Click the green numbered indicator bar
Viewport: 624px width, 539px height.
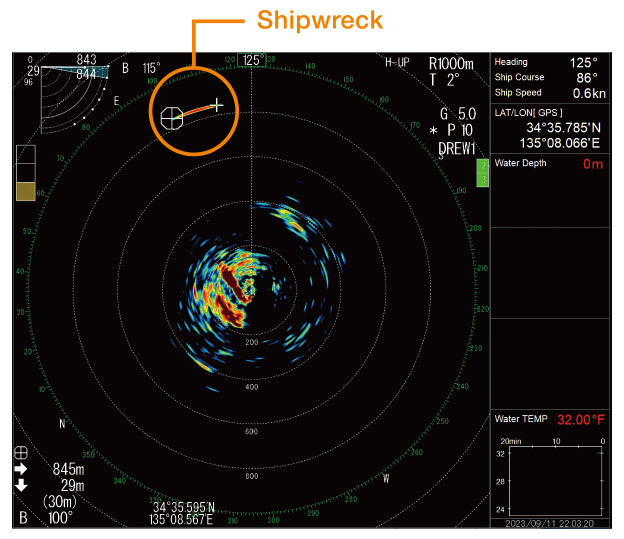(483, 172)
